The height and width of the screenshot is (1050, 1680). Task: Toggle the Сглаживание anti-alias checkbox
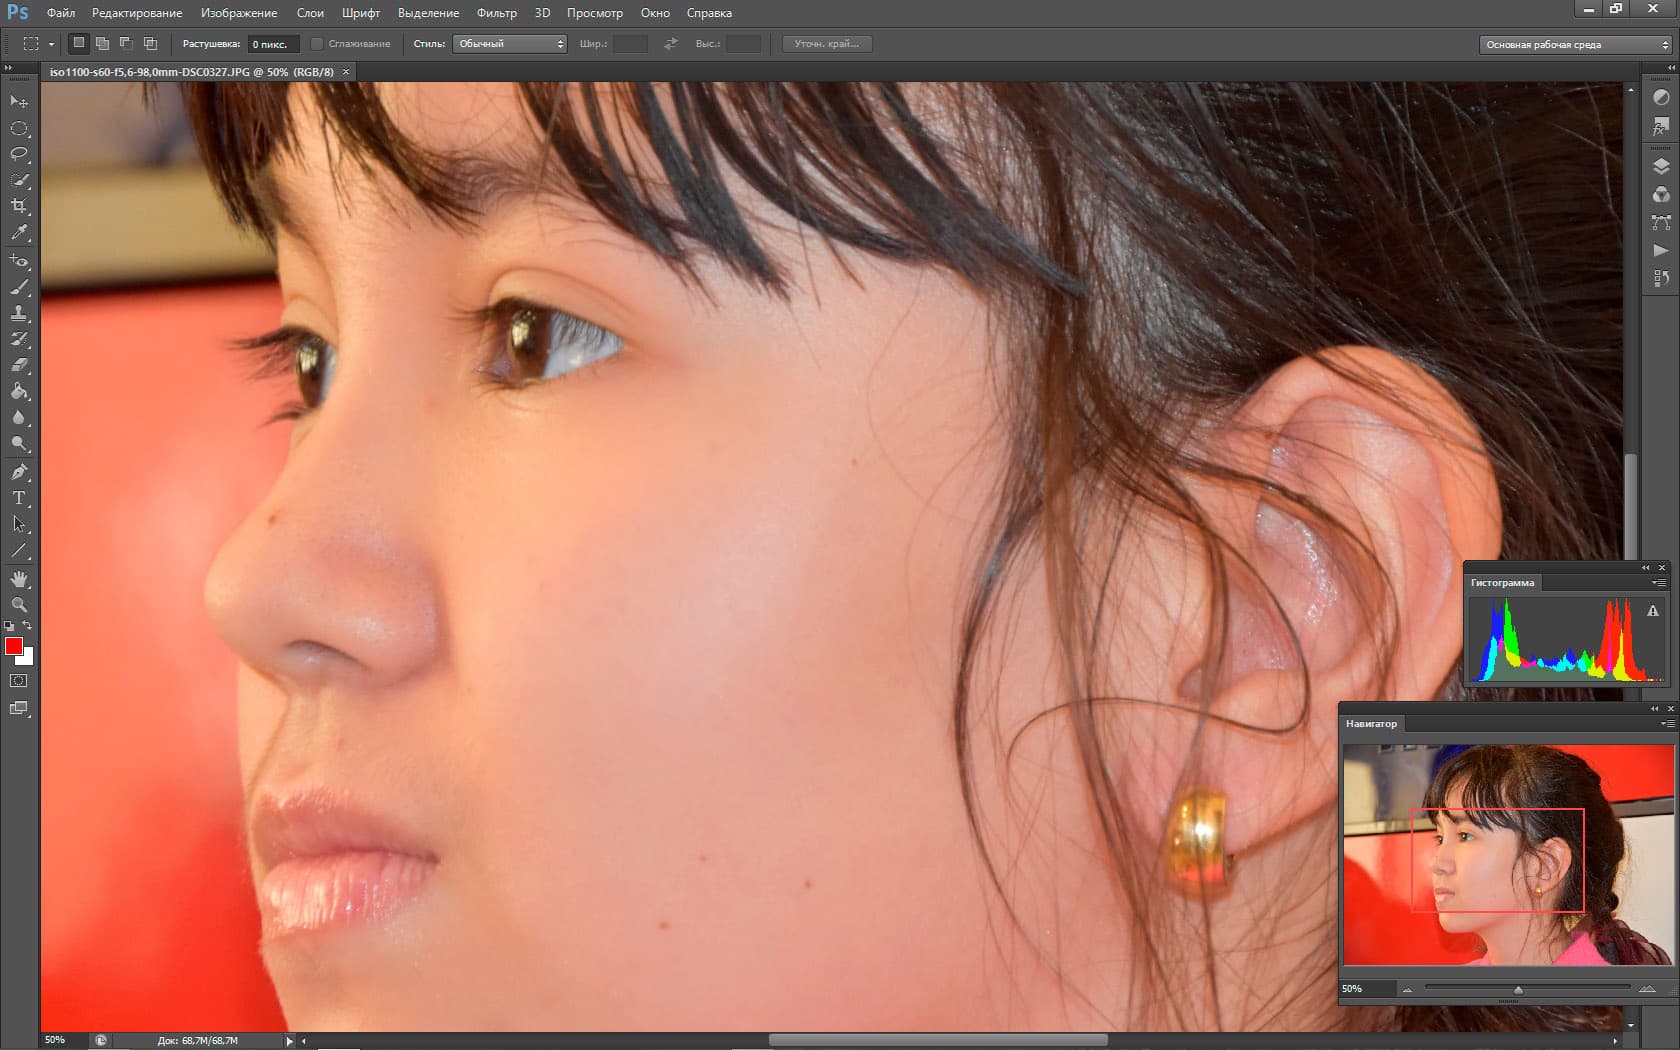(317, 44)
